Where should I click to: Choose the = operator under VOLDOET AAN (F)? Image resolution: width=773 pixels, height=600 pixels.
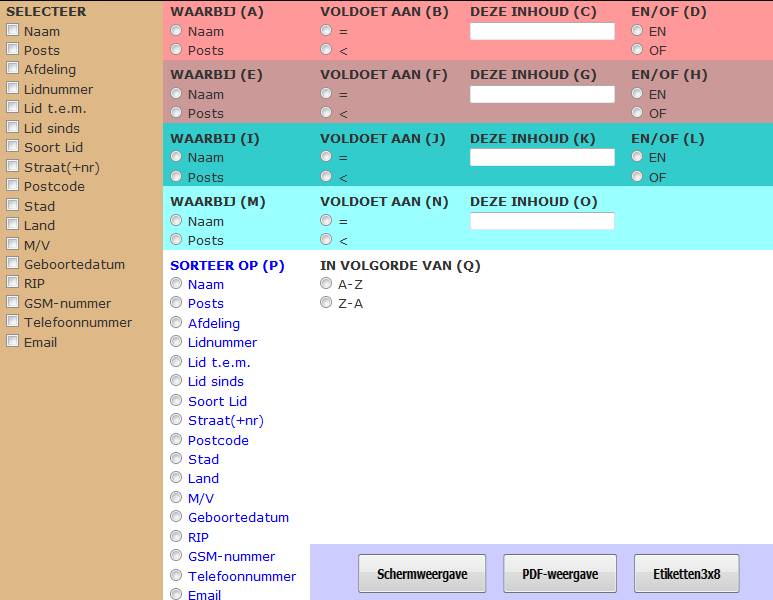(x=326, y=94)
